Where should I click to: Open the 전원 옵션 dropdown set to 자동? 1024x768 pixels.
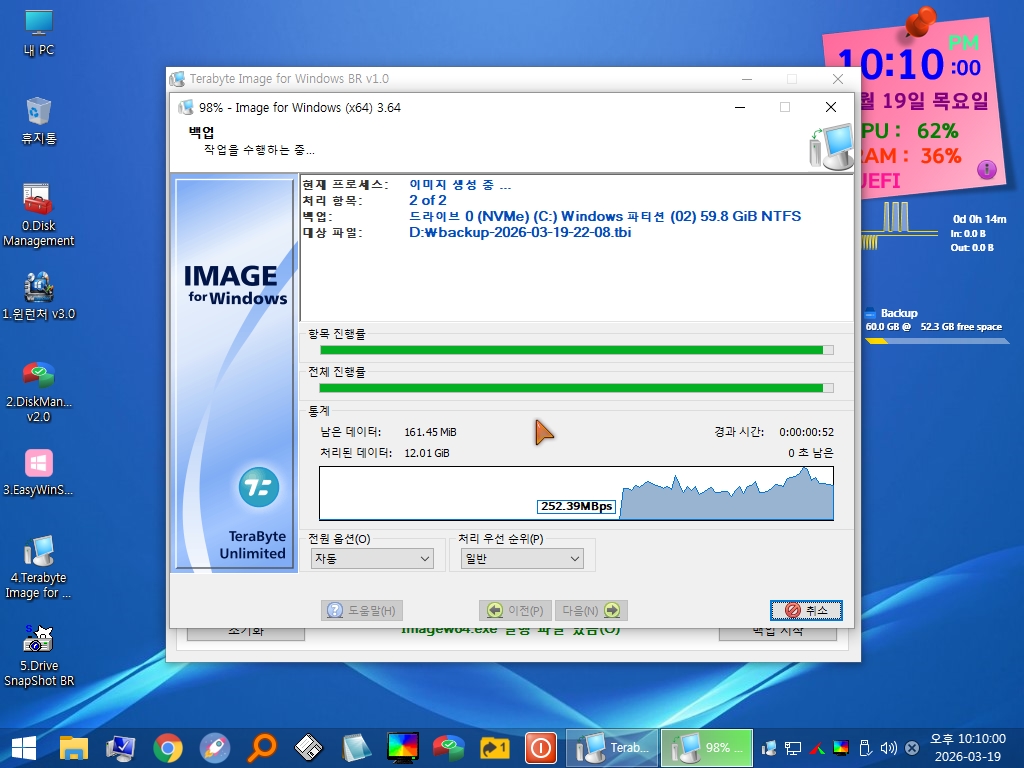point(372,558)
